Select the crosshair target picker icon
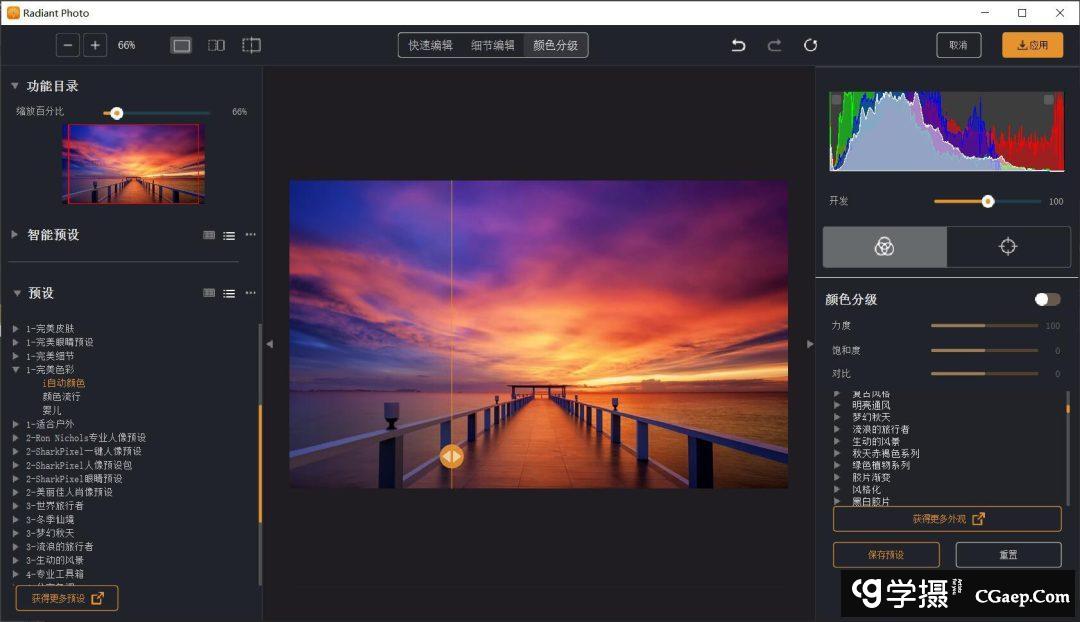Screen dimensions: 1080x622 [x=1008, y=247]
